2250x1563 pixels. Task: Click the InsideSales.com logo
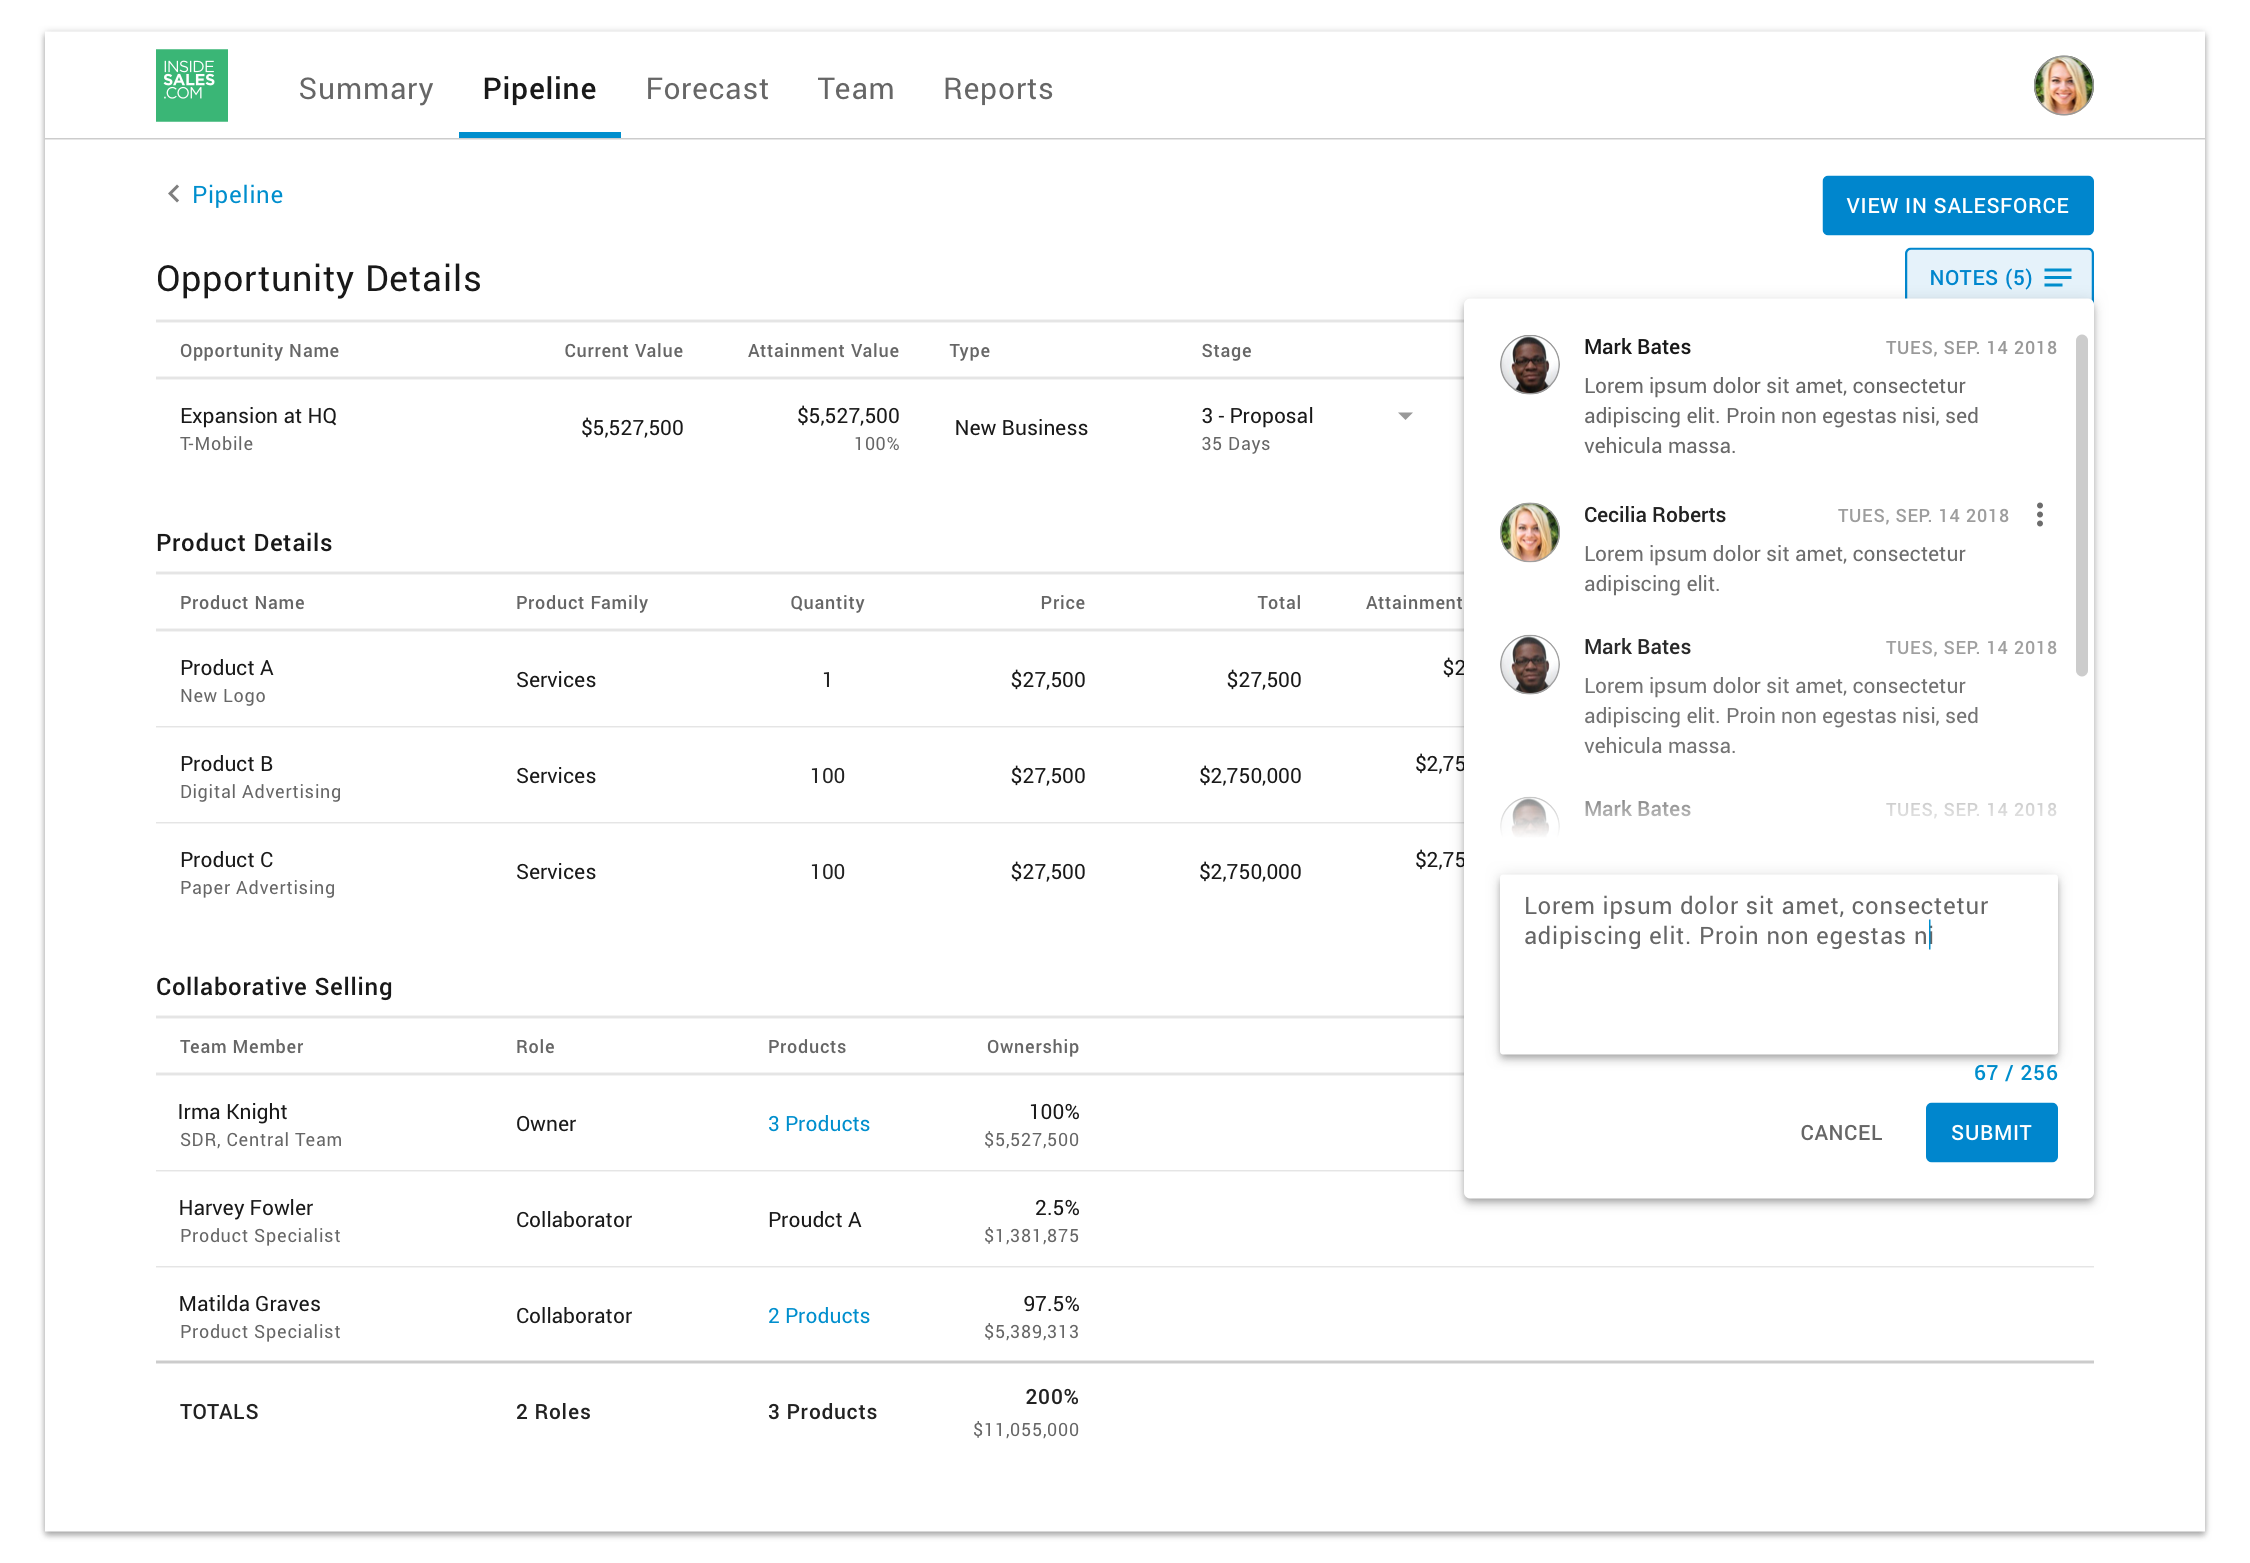pyautogui.click(x=191, y=86)
